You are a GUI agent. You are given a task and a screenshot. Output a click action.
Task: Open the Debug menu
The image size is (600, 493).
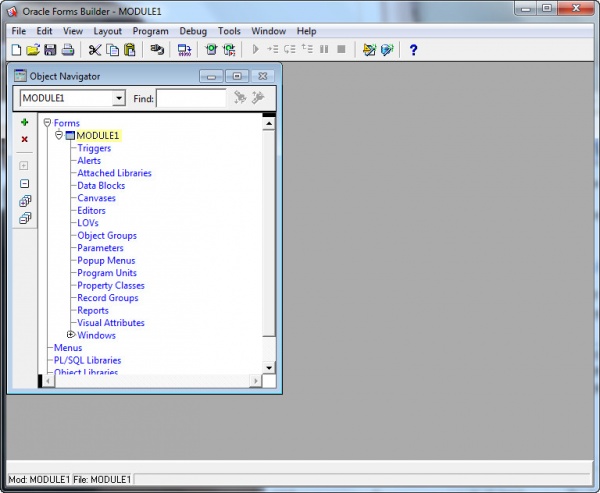click(193, 31)
